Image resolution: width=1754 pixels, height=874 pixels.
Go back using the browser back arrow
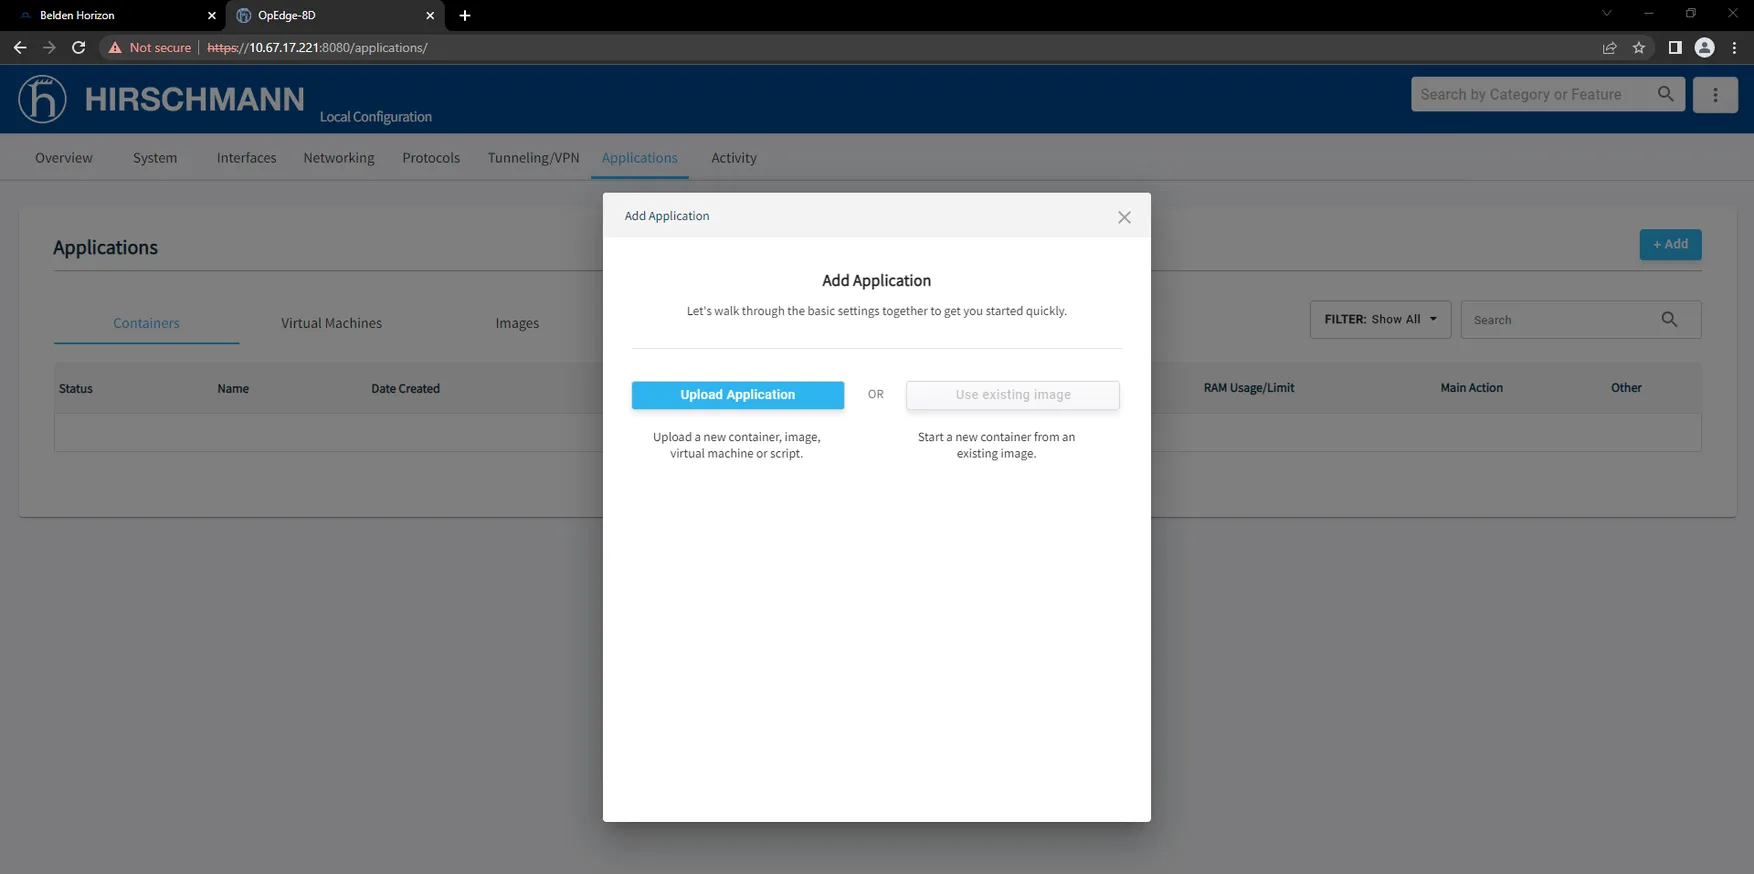20,47
